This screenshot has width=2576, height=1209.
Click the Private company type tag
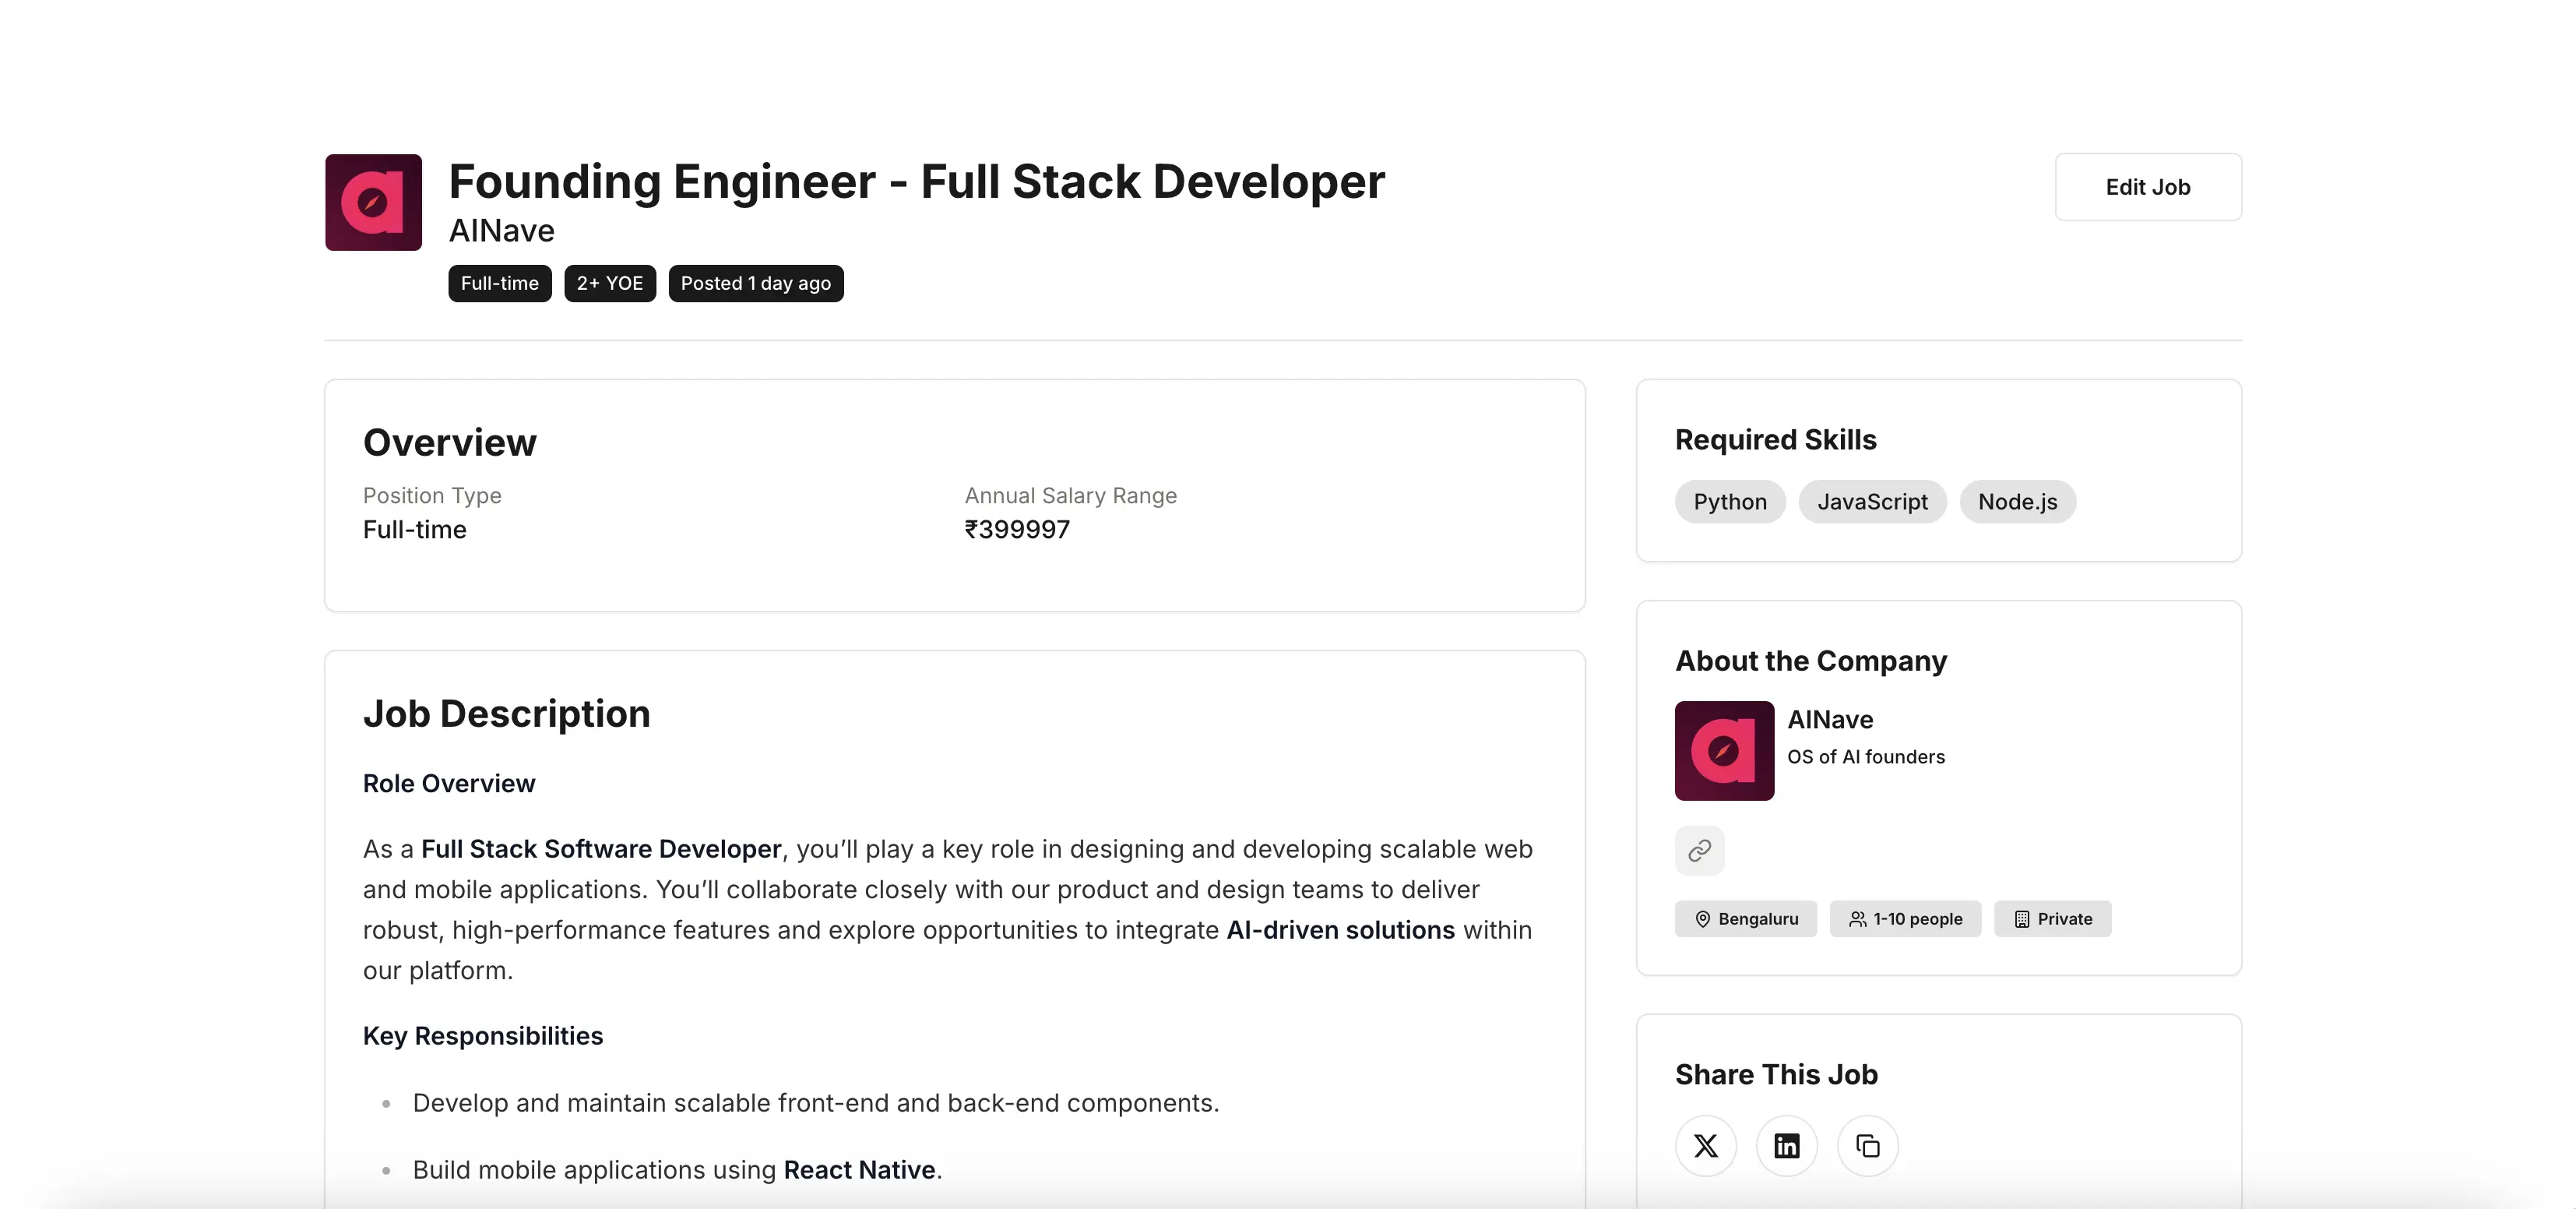(x=2052, y=918)
